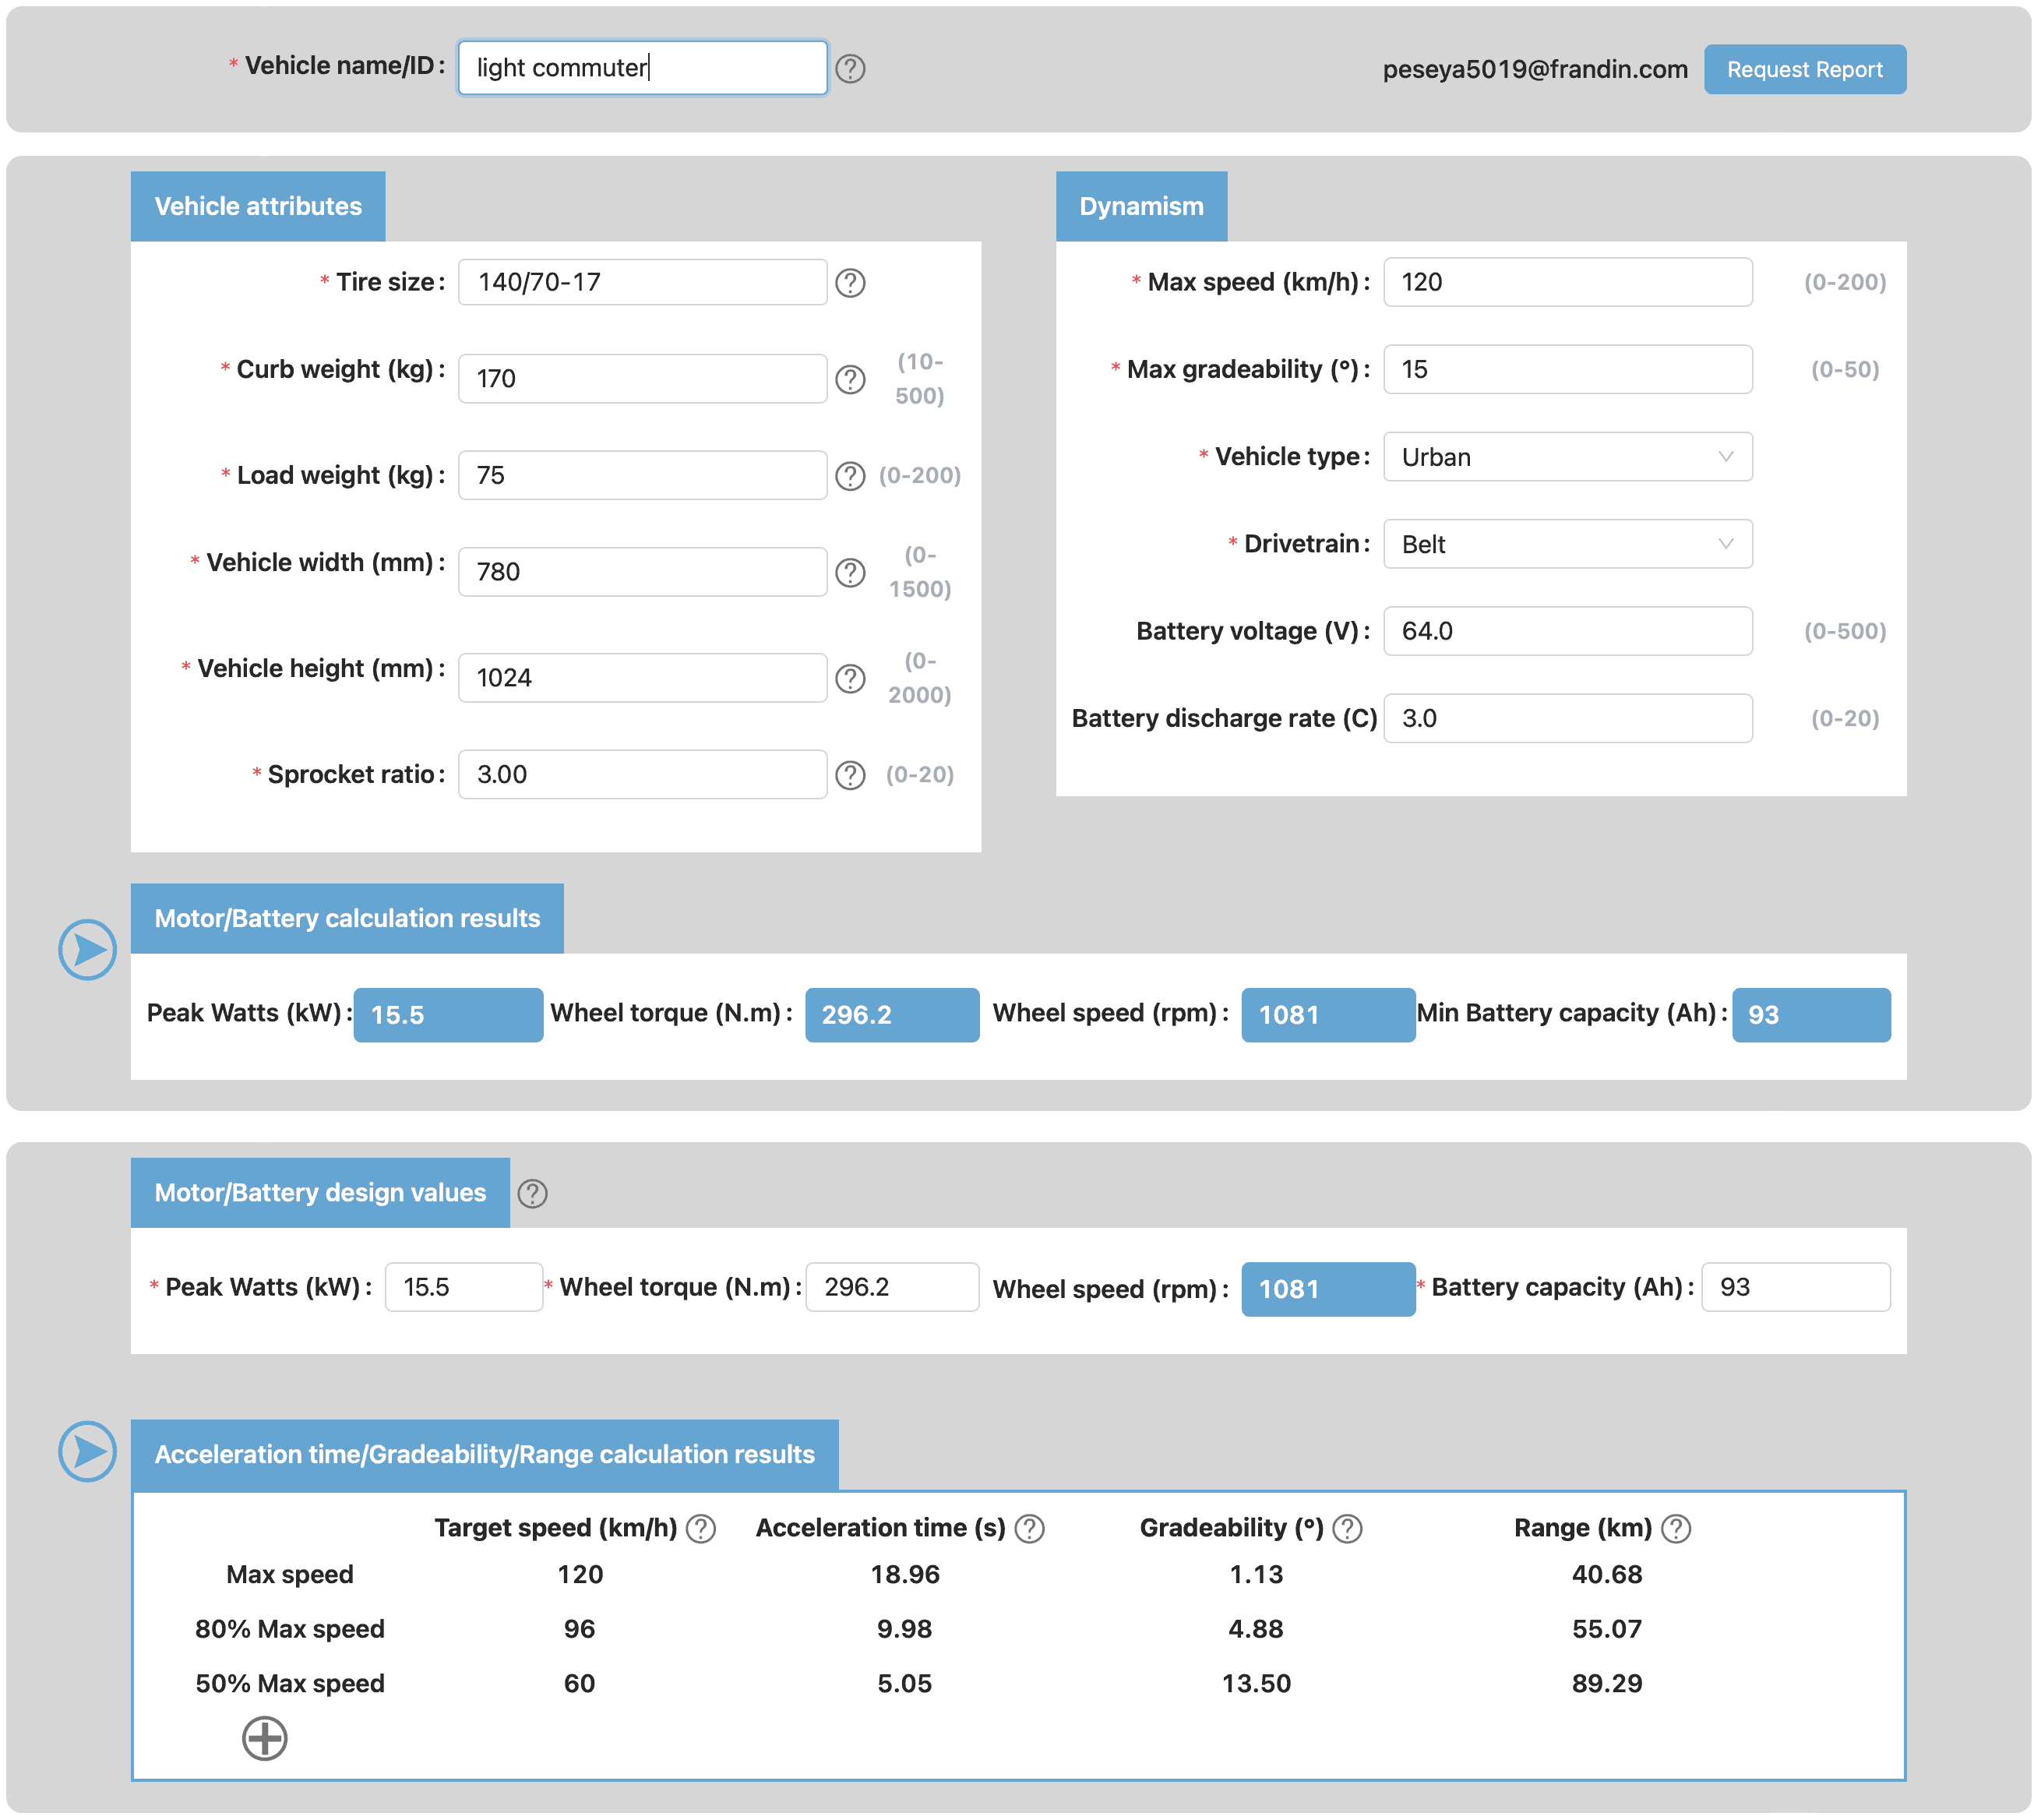Open the Vehicle type dropdown
This screenshot has width=2041, height=1820.
tap(1567, 457)
